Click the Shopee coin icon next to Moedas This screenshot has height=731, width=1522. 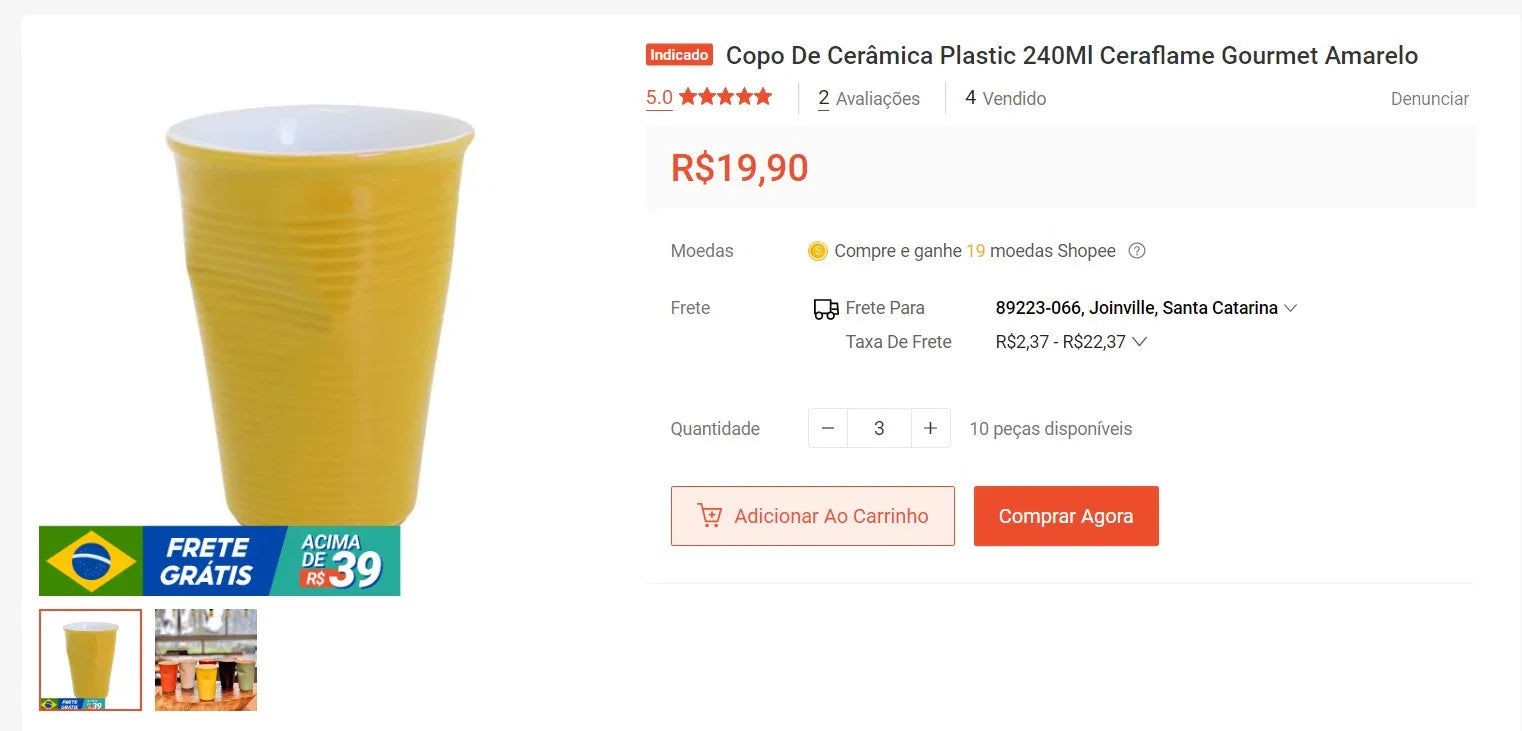tap(818, 251)
